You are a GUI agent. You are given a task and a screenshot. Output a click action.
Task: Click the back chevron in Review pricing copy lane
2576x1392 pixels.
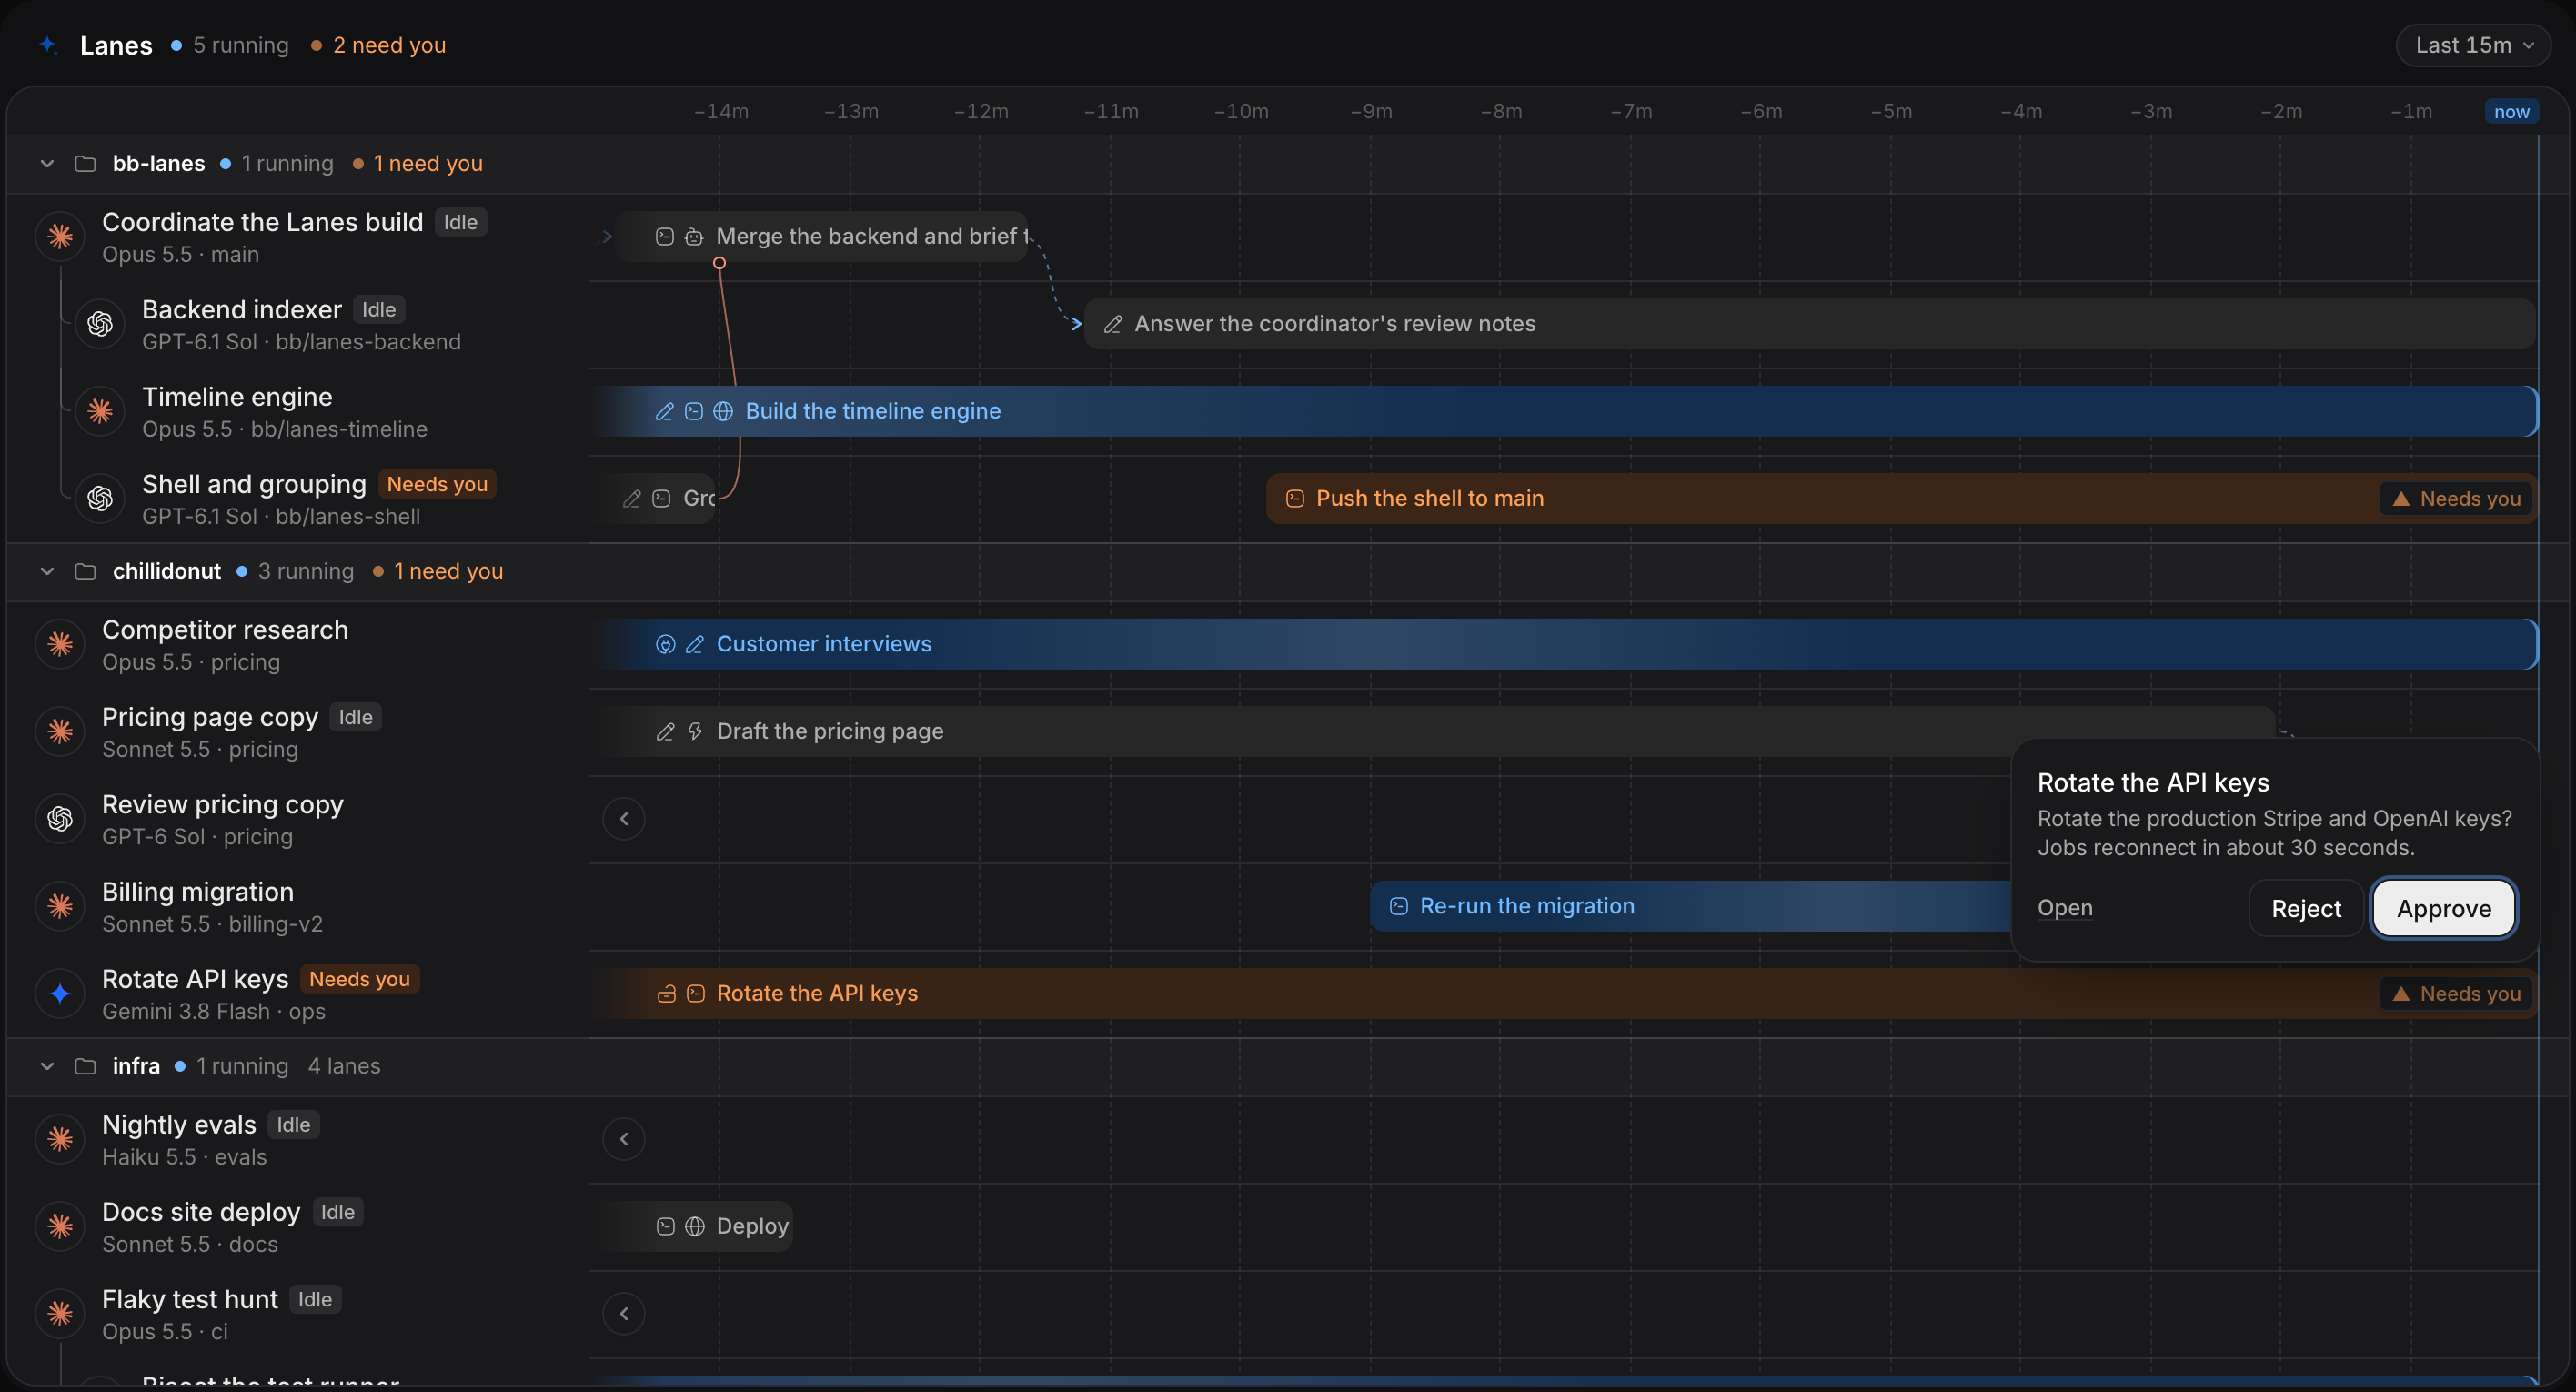click(x=624, y=819)
